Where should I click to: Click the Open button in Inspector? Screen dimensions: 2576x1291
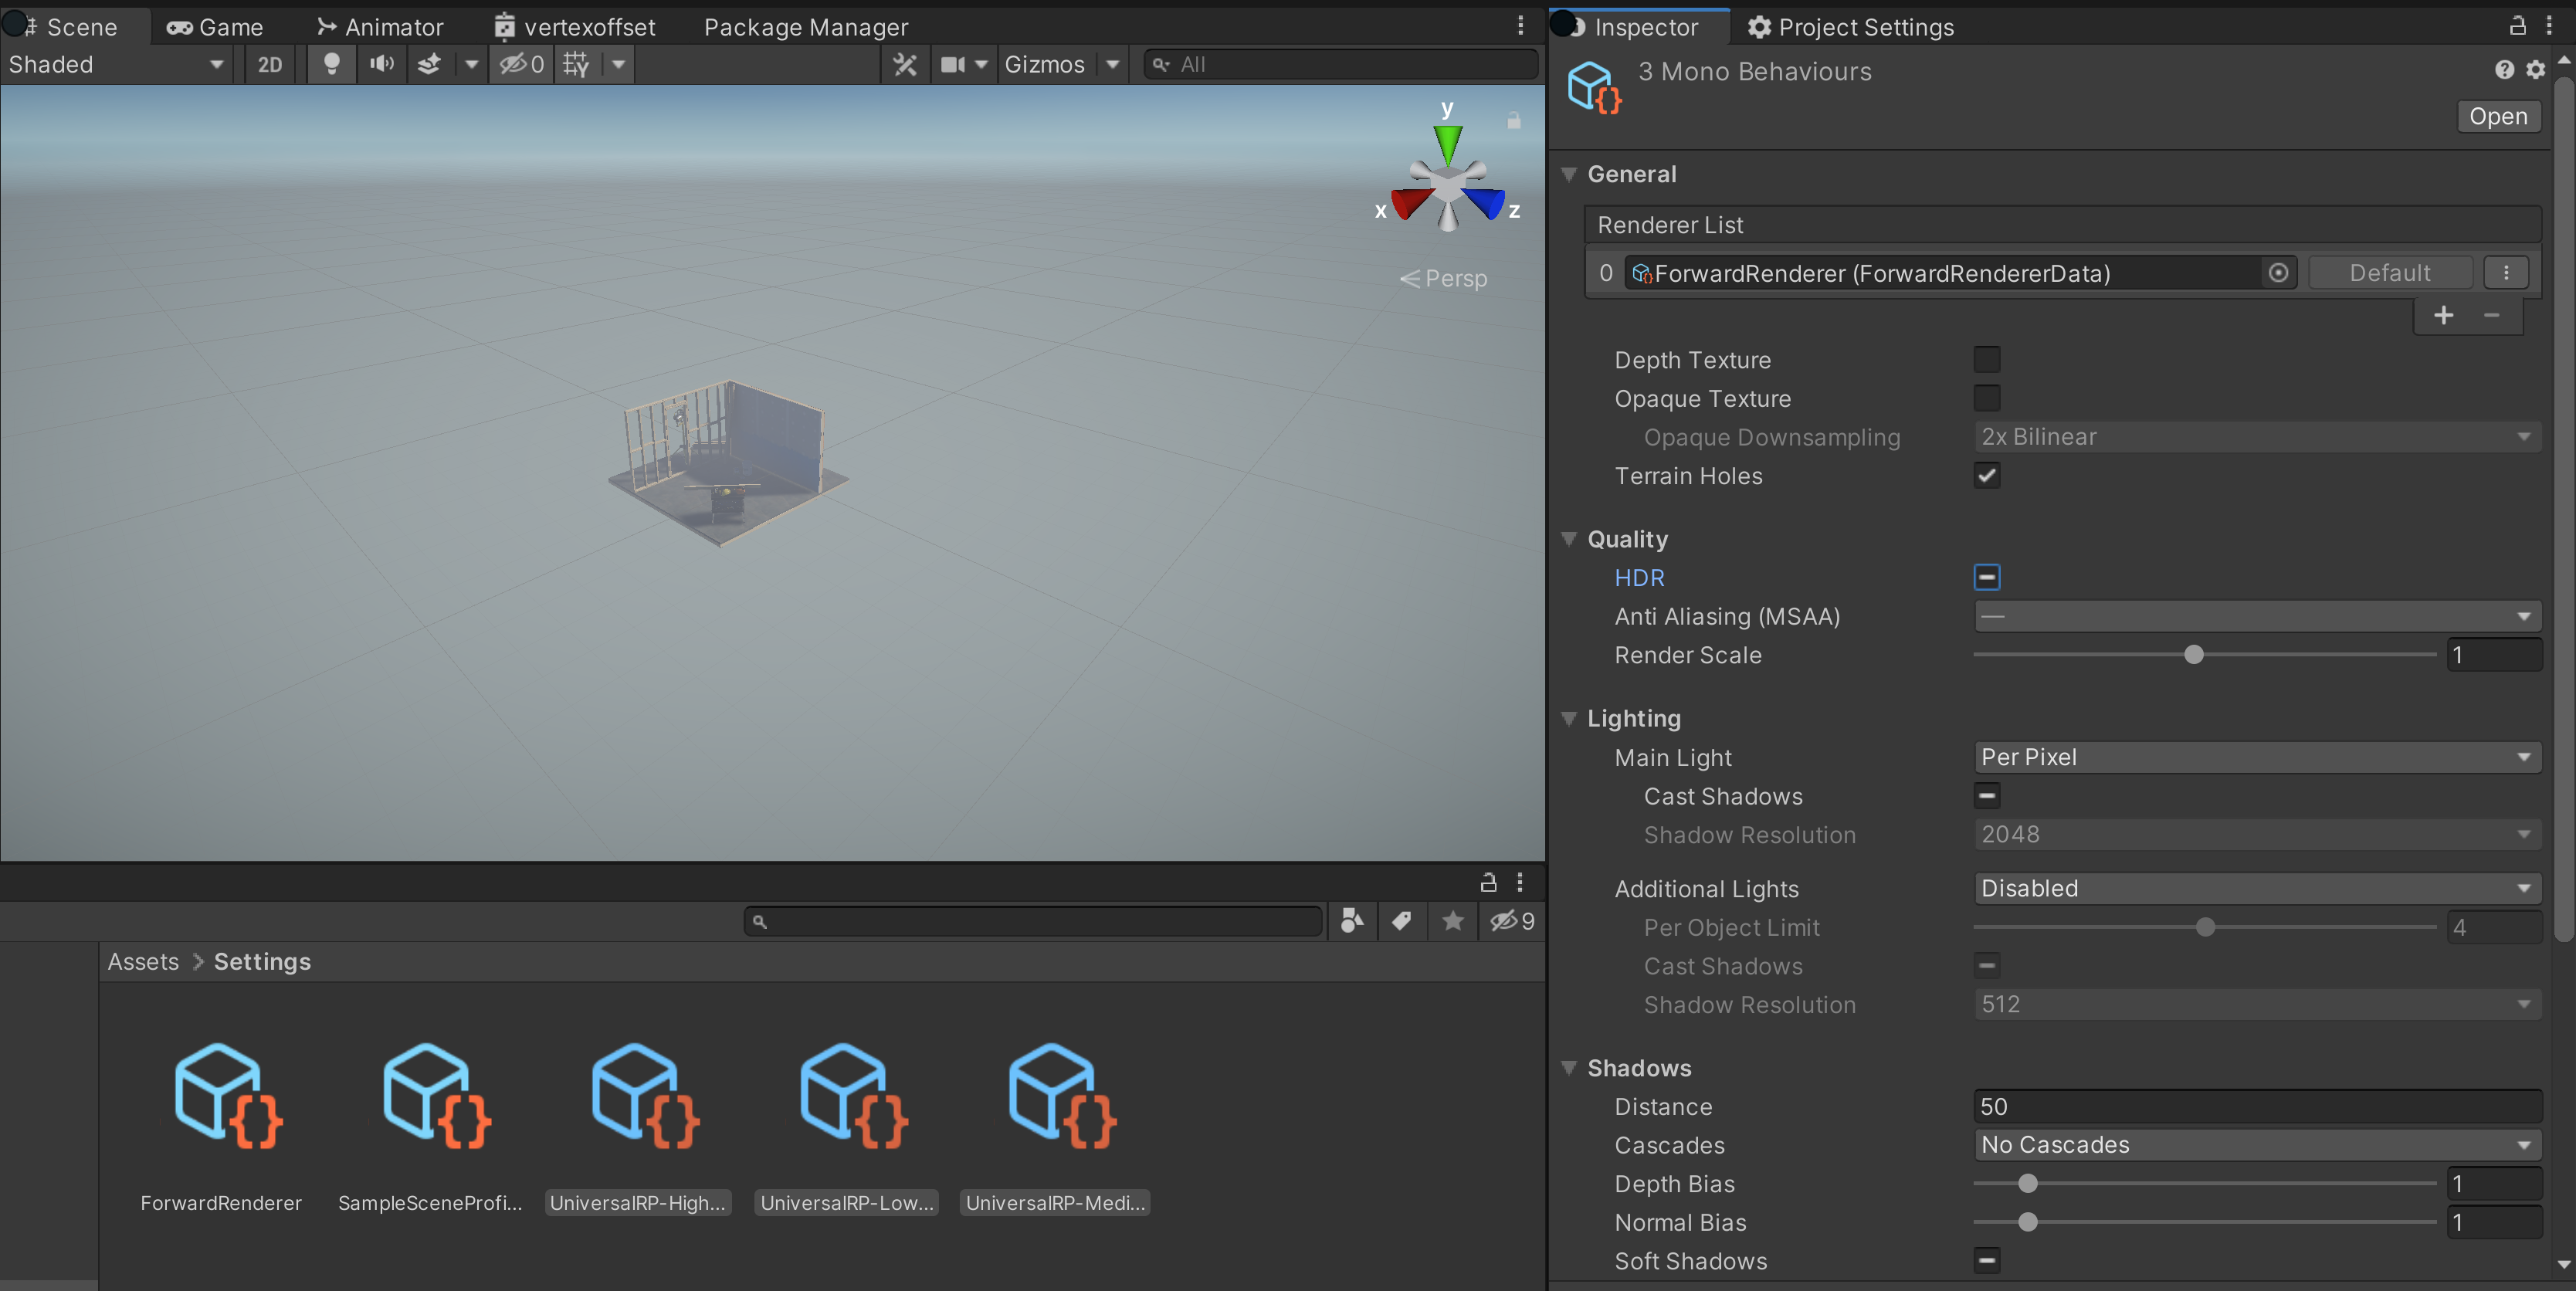click(x=2497, y=116)
